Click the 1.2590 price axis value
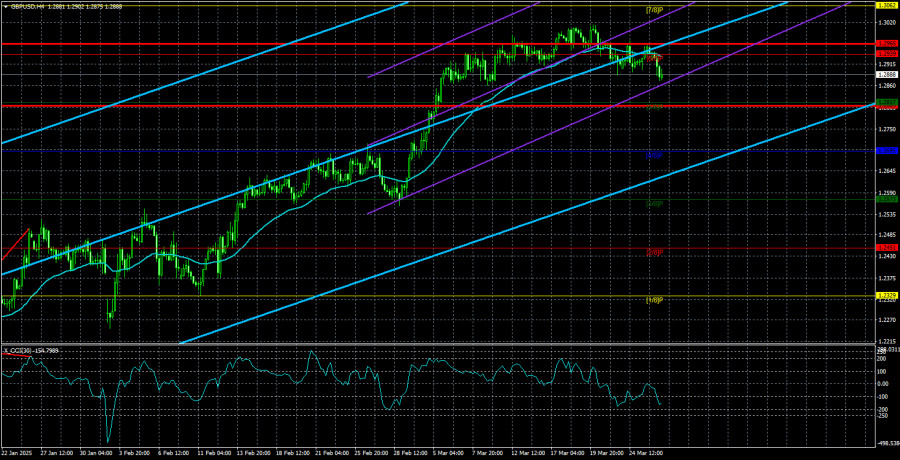 pos(885,193)
